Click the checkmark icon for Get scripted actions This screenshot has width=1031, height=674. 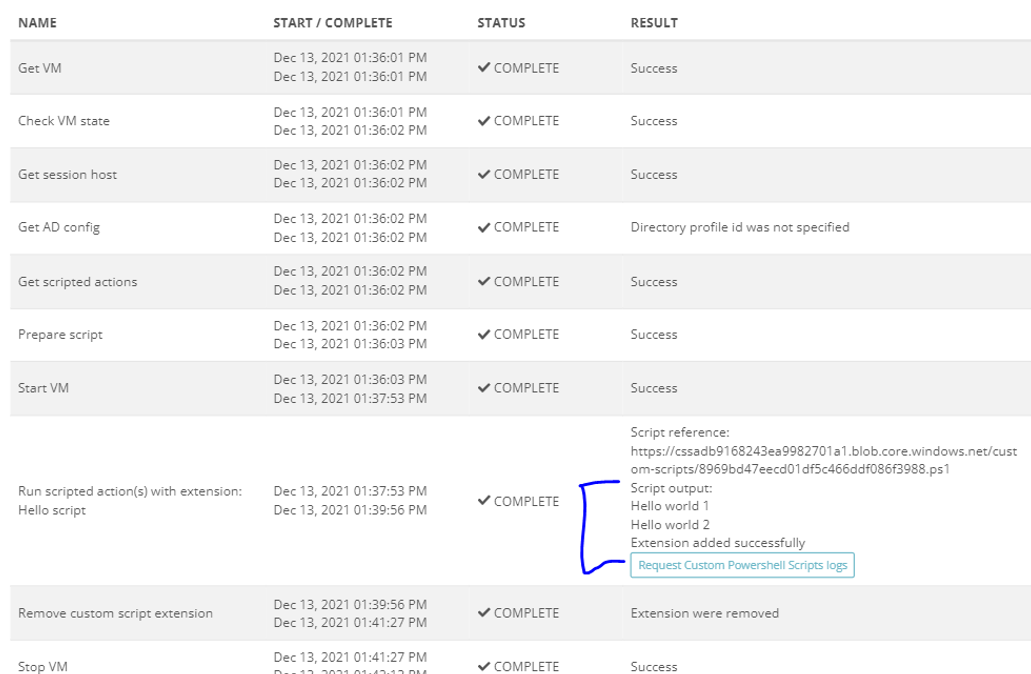[483, 281]
